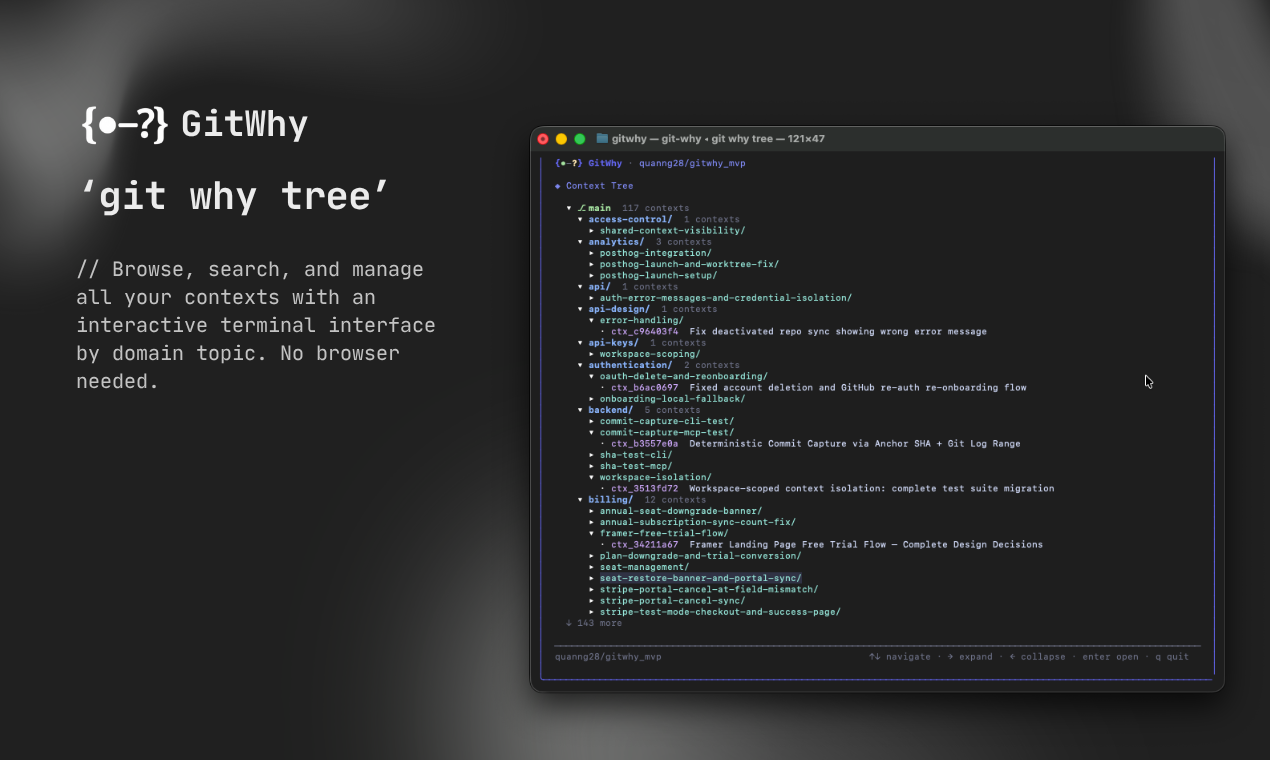Screen dimensions: 1270x760
Task: Click the Context Tree heading
Action: tap(594, 186)
